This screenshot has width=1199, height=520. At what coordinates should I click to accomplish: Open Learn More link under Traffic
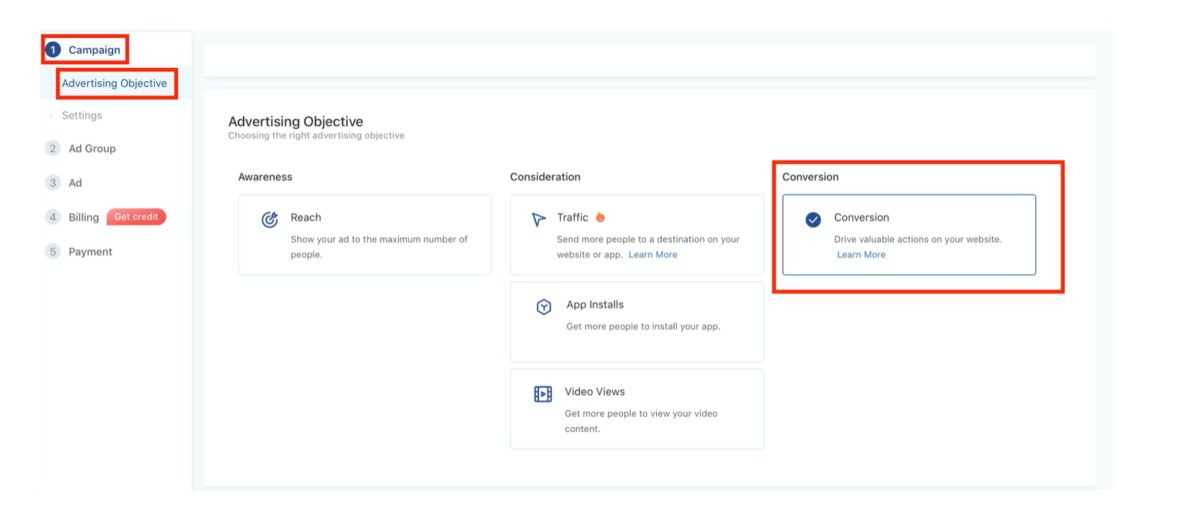652,255
